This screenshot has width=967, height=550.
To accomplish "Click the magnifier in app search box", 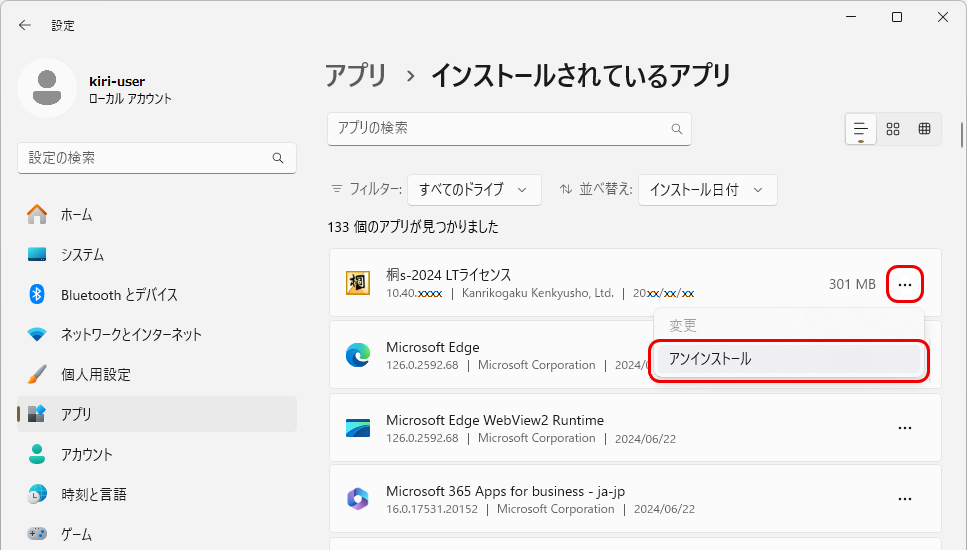I will click(x=677, y=129).
